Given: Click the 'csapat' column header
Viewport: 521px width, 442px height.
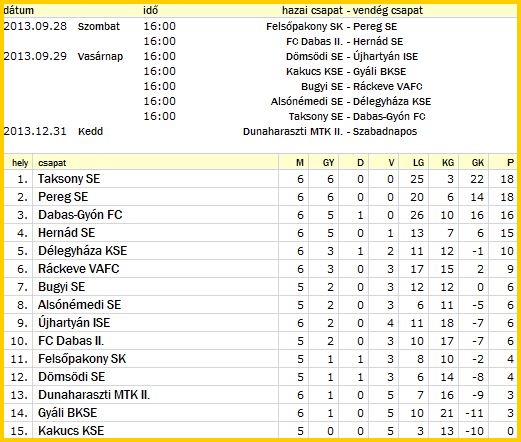Looking at the screenshot, I should click(52, 163).
